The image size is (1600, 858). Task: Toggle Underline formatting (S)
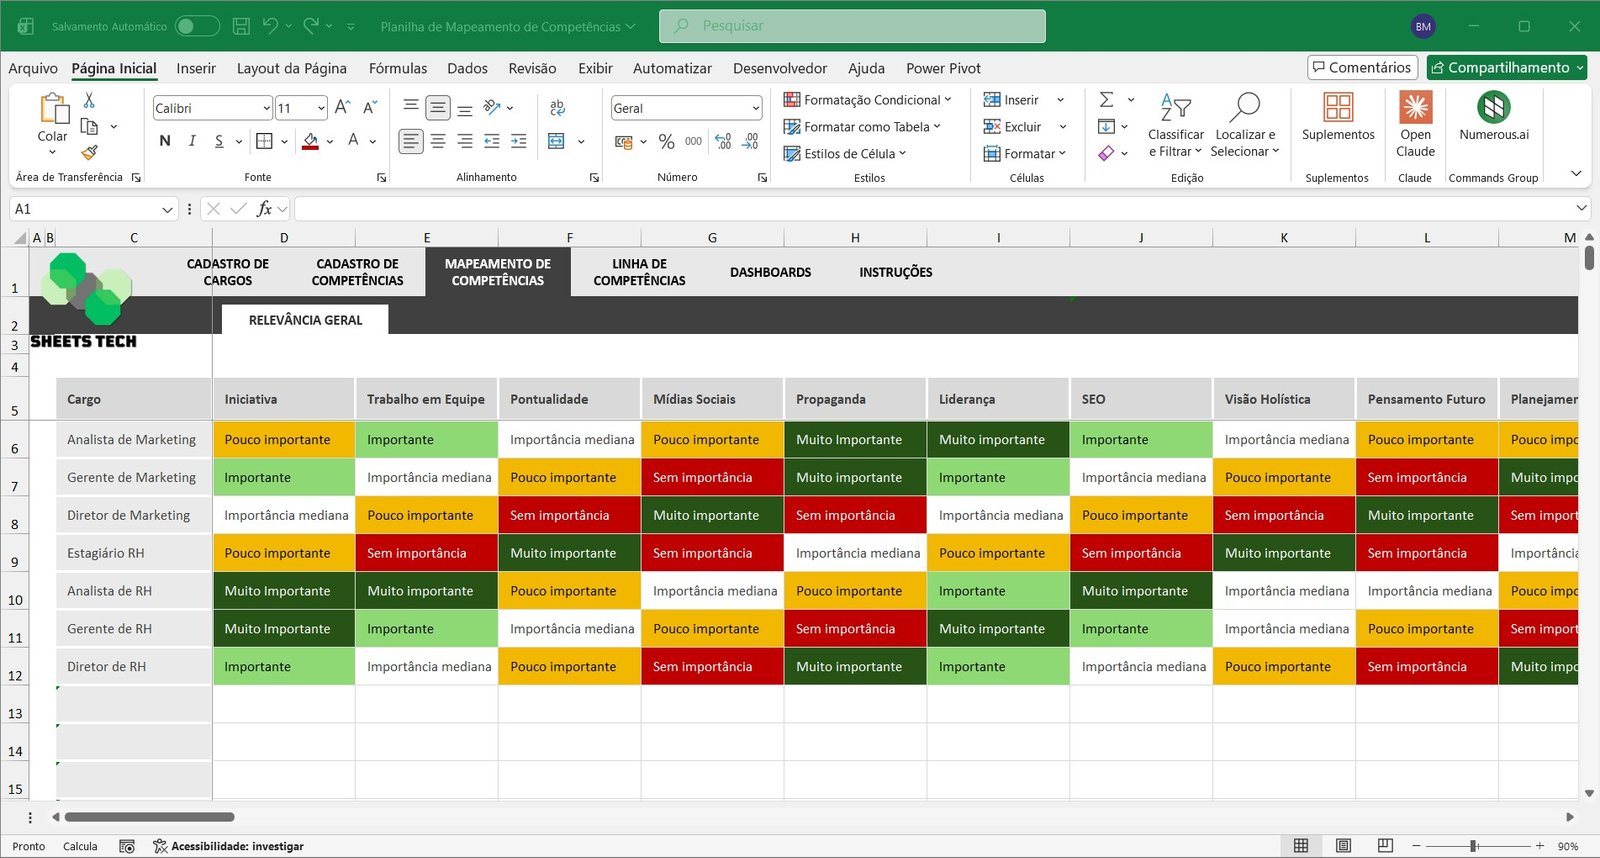click(219, 141)
